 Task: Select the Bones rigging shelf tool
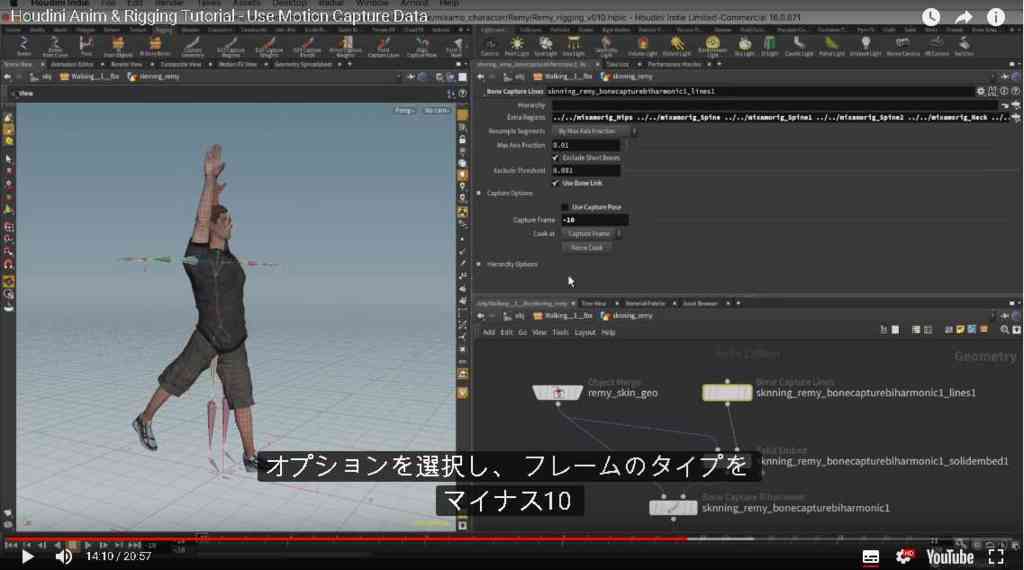(x=24, y=46)
